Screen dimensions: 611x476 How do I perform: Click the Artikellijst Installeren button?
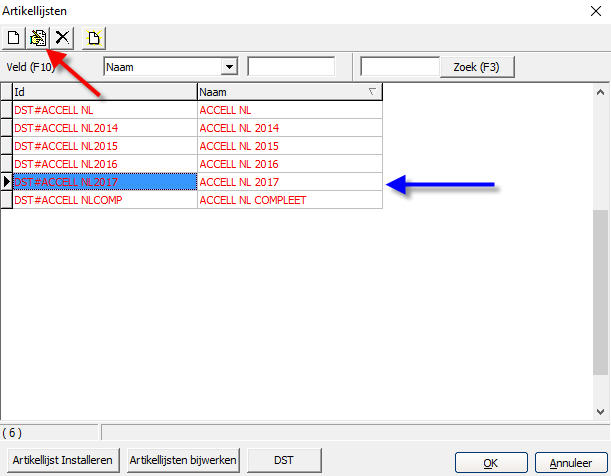(62, 460)
